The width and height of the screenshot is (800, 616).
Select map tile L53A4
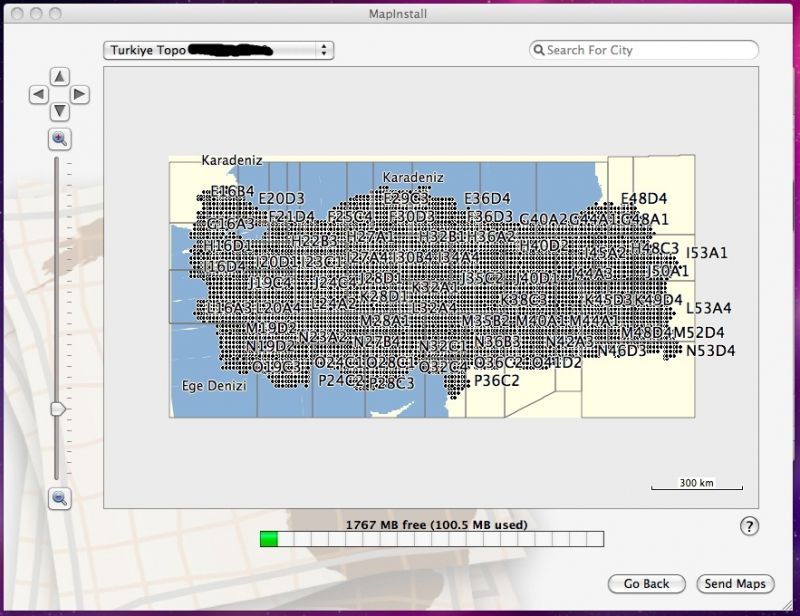point(709,308)
